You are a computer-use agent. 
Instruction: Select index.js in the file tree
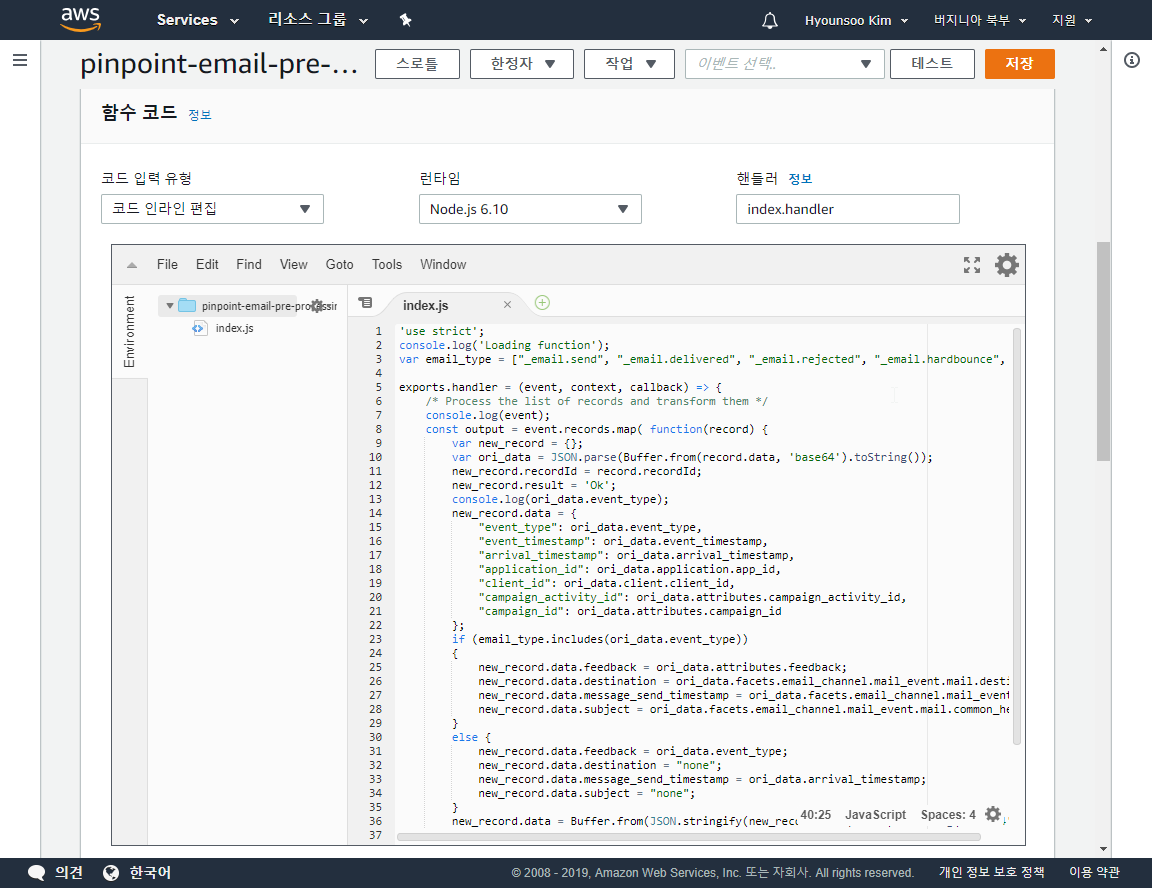point(234,328)
